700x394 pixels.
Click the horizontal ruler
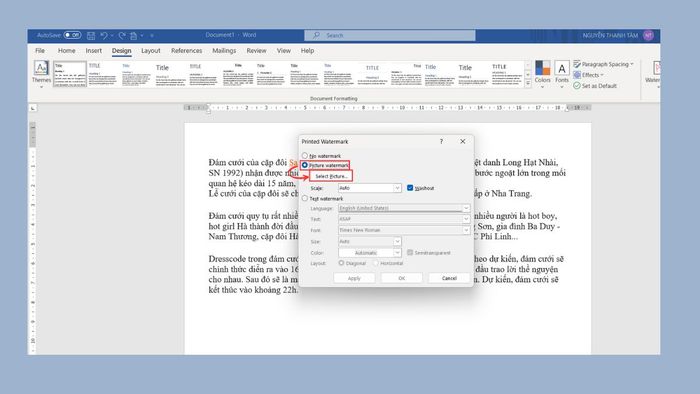tap(388, 108)
